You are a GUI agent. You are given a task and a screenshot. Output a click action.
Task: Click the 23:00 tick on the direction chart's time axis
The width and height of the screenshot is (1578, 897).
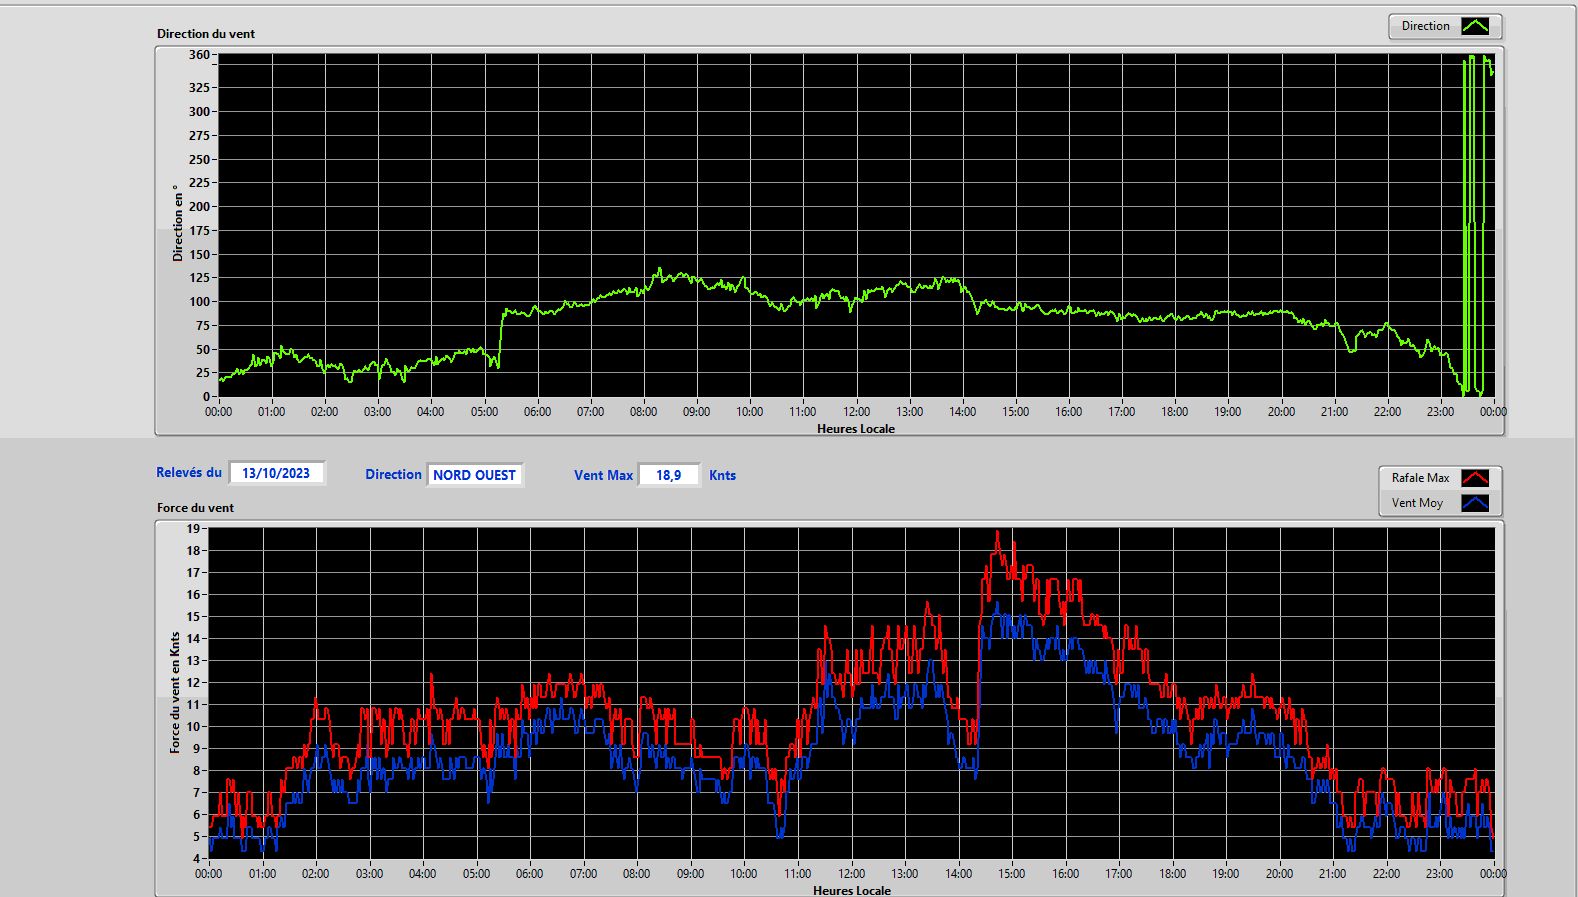pos(1440,411)
